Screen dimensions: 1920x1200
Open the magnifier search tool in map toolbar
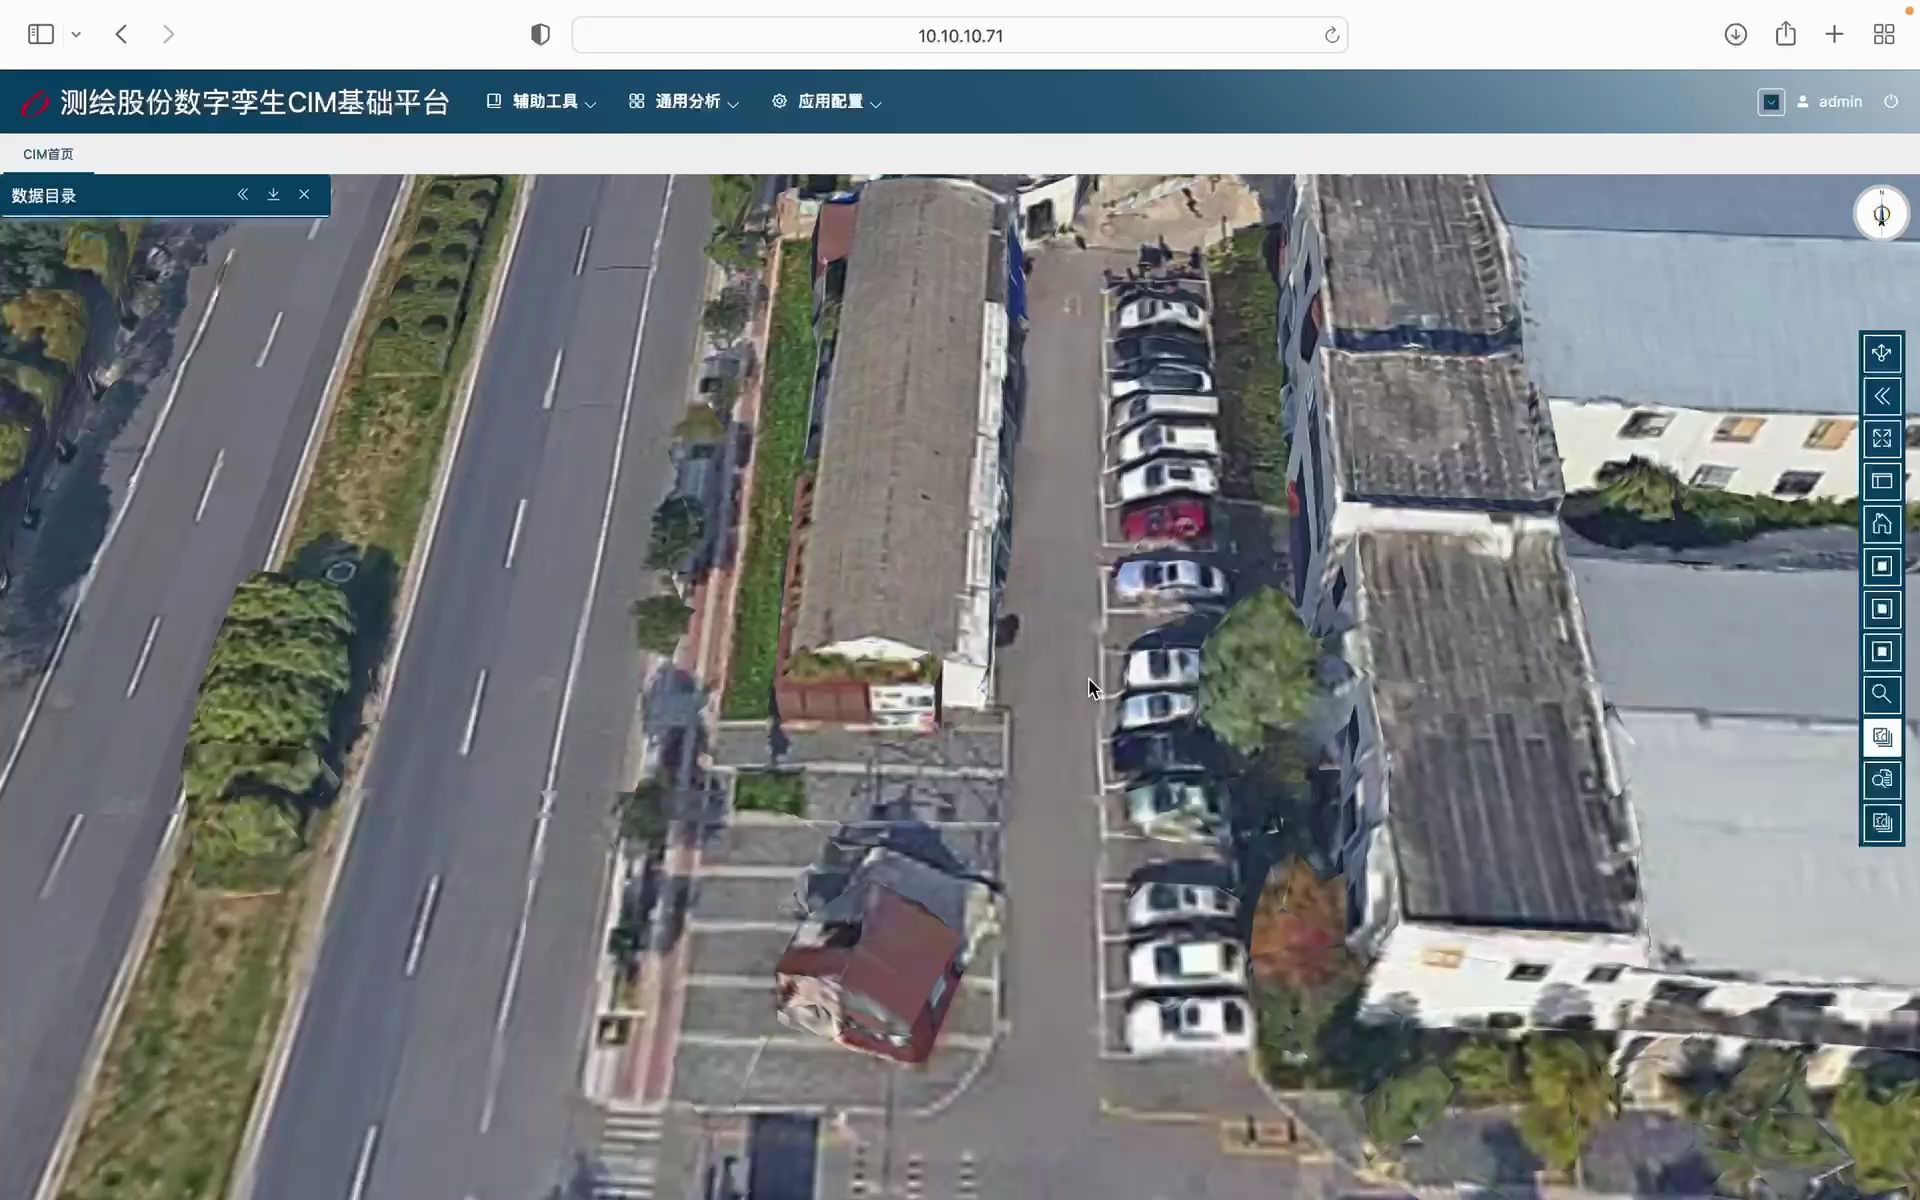point(1881,694)
